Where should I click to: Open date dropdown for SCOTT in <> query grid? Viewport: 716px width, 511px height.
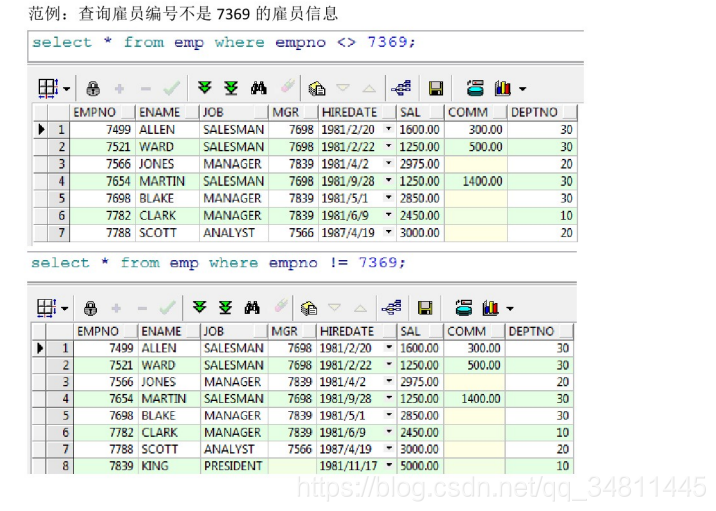point(388,232)
